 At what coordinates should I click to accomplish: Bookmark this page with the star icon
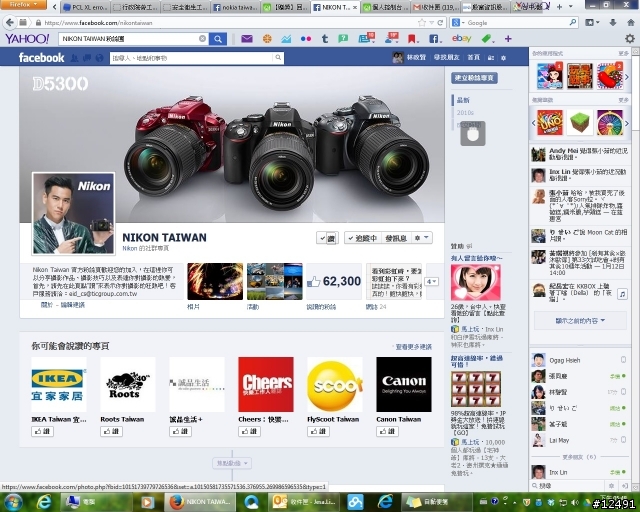422,22
